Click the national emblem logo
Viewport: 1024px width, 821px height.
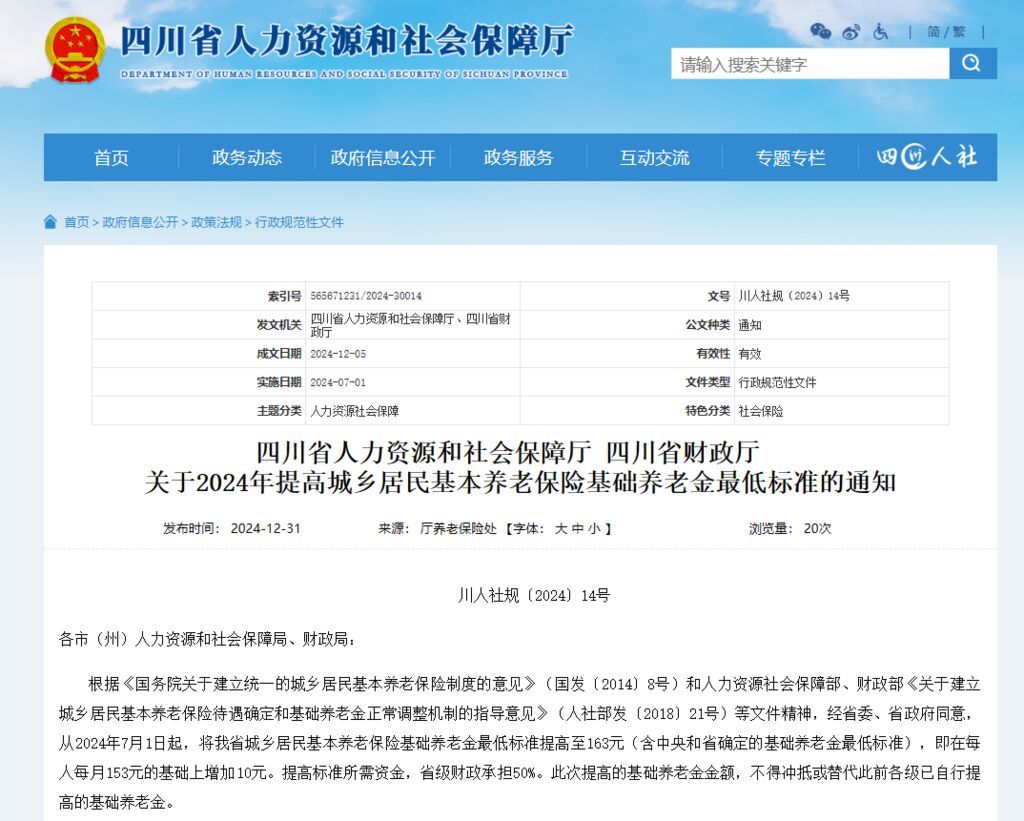tap(75, 49)
